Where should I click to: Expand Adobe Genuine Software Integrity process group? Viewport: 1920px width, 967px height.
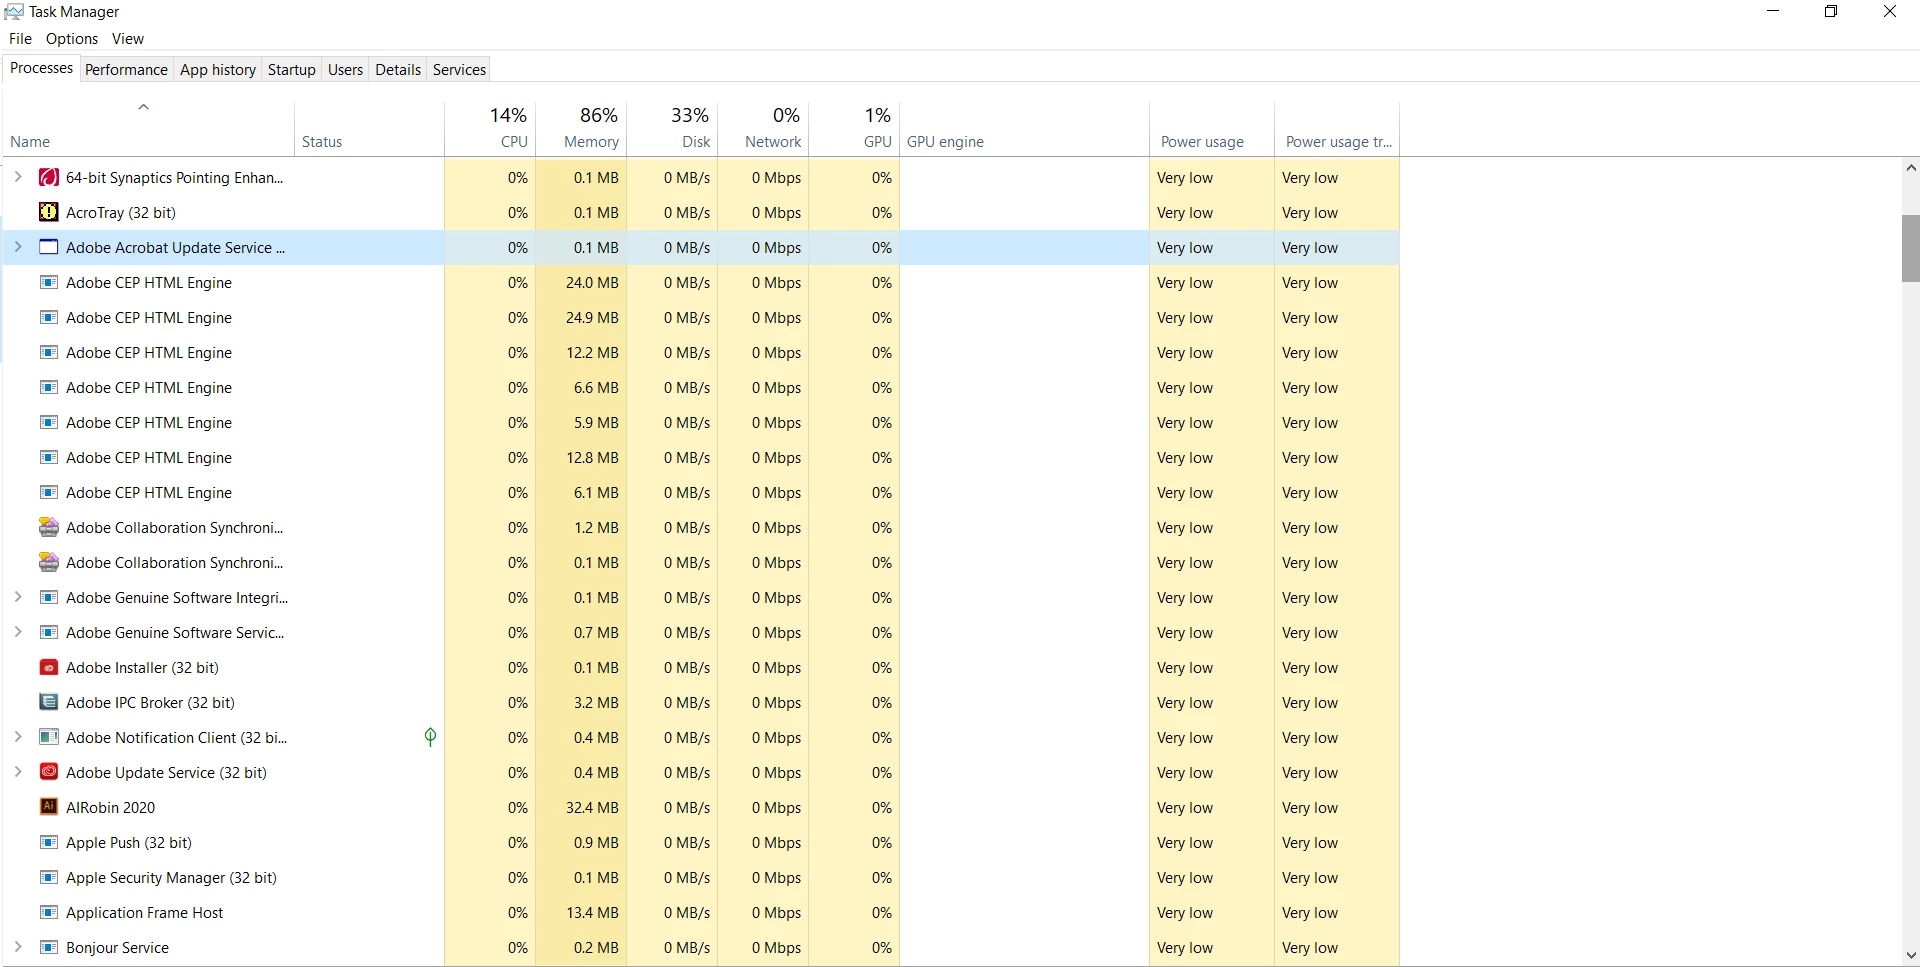18,597
